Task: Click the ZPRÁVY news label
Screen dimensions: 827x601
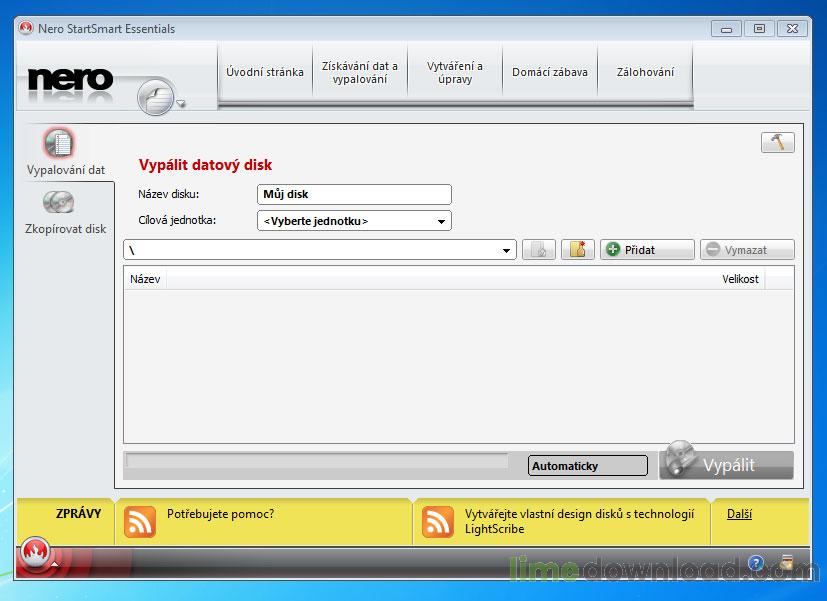Action: pos(78,513)
